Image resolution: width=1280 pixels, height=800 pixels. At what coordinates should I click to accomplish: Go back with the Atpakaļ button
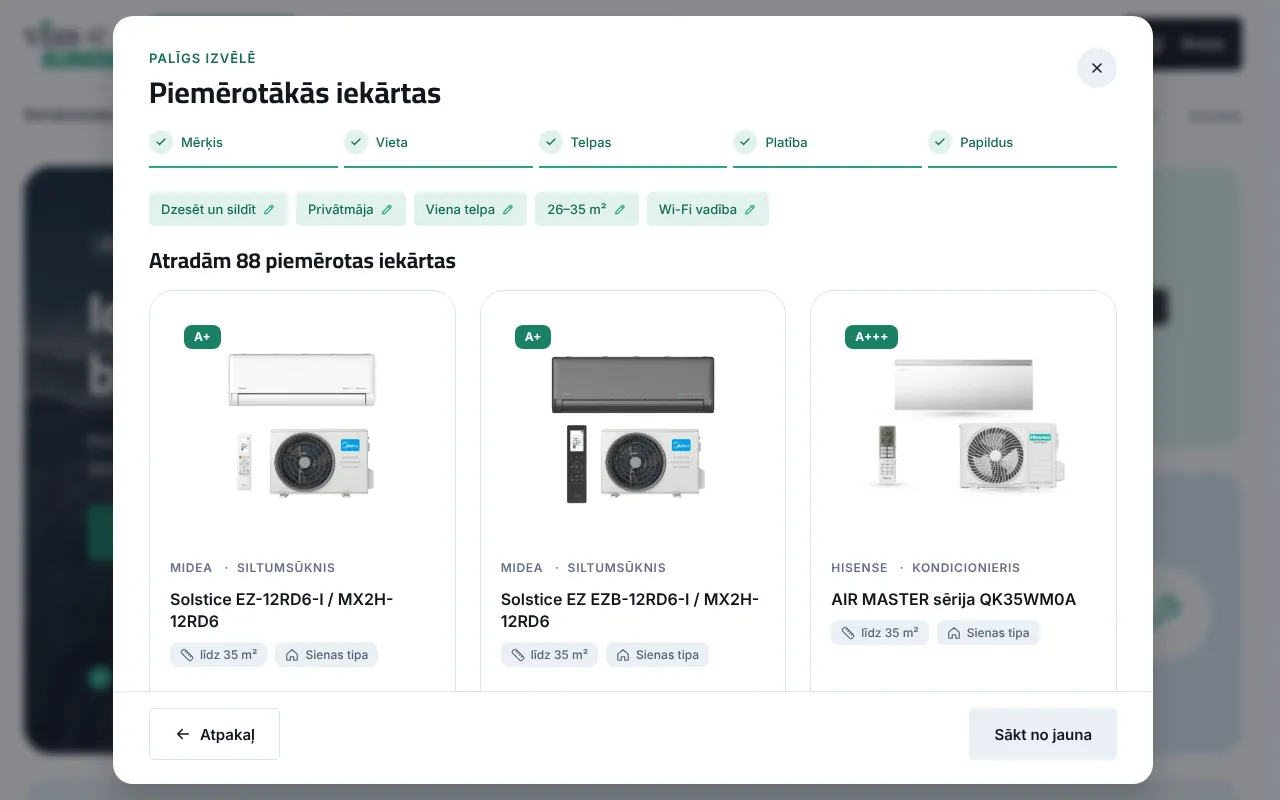tap(214, 734)
